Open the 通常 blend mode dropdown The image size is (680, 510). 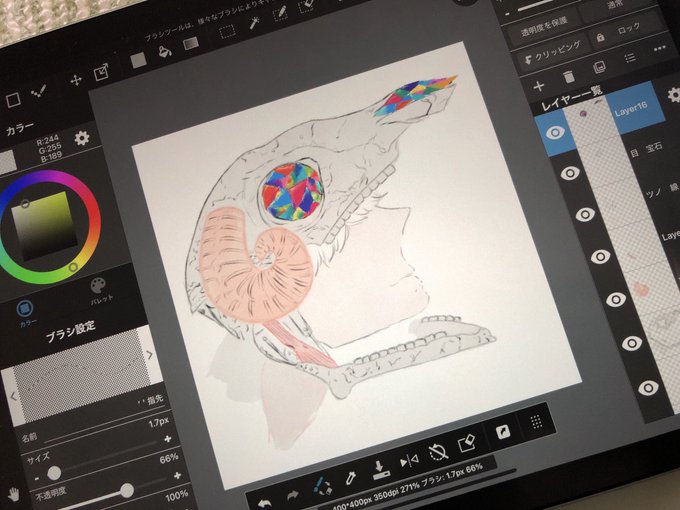tap(617, 7)
